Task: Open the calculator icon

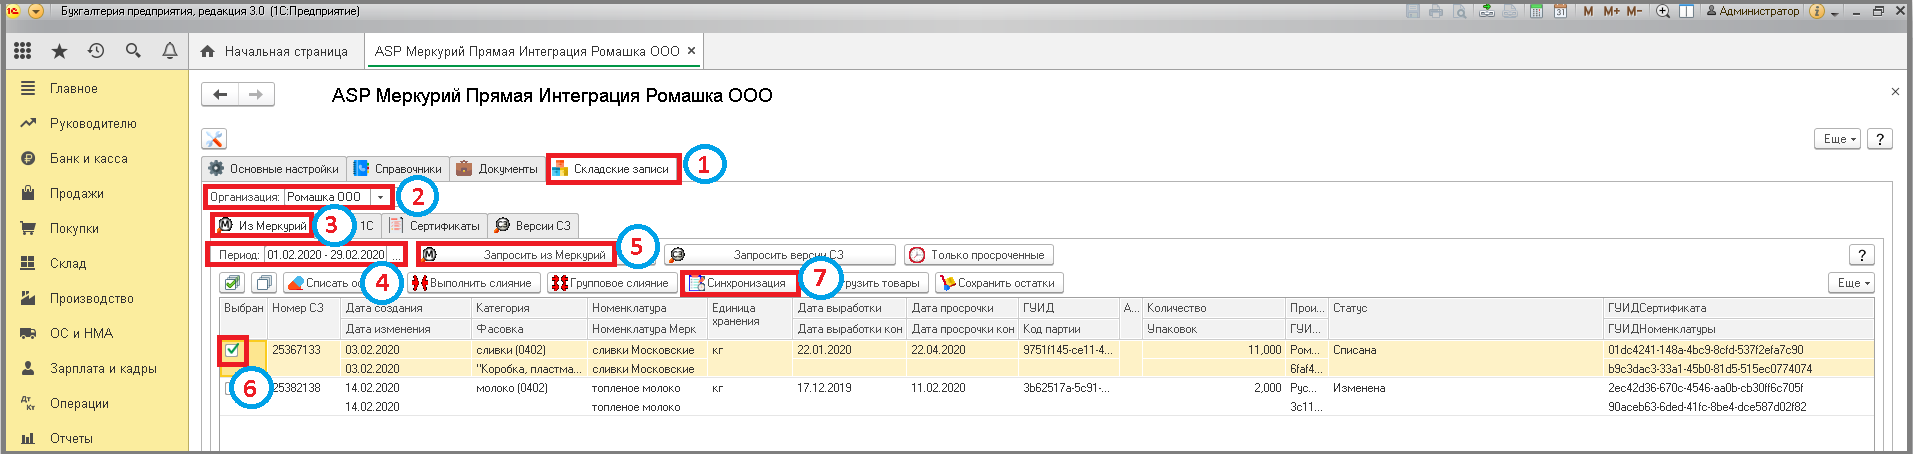Action: tap(1535, 12)
